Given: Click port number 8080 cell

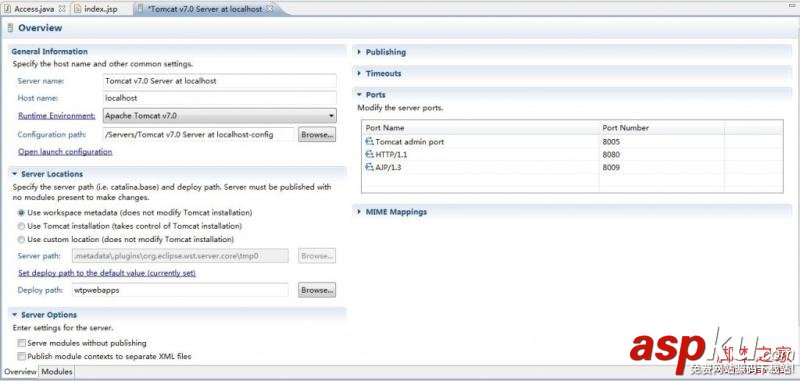Looking at the screenshot, I should point(662,155).
